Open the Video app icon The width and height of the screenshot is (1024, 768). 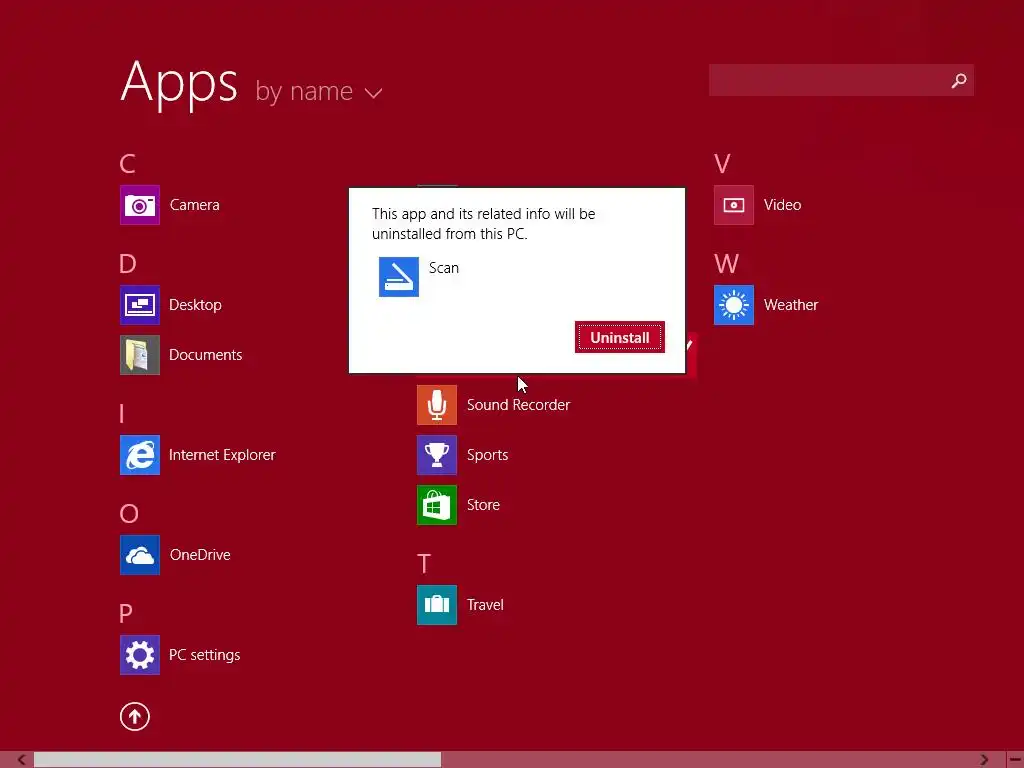[734, 205]
